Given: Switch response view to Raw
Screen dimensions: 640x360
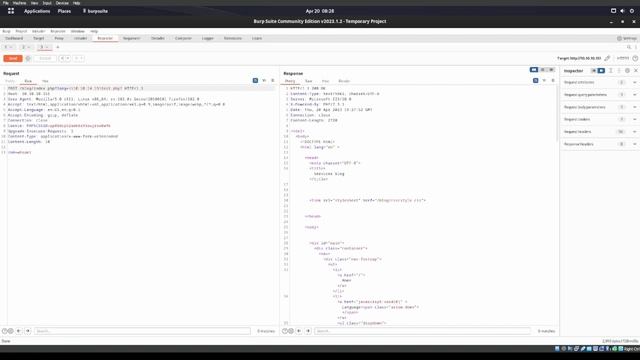Looking at the screenshot, I should [309, 81].
